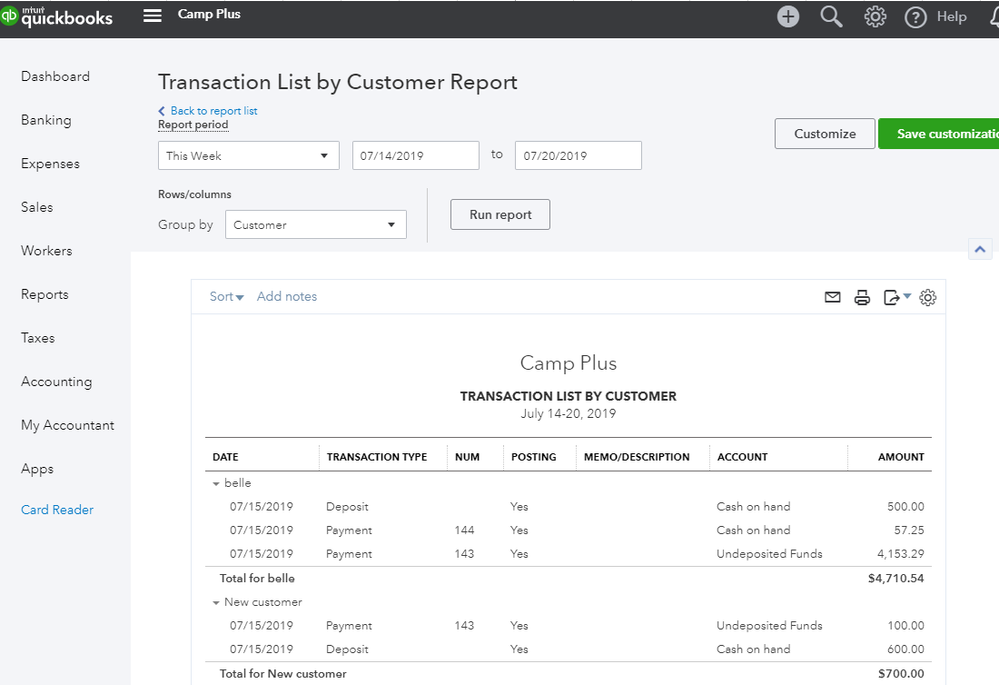Viewport: 999px width, 685px height.
Task: Open the 57.25 payment amount
Action: pos(909,530)
